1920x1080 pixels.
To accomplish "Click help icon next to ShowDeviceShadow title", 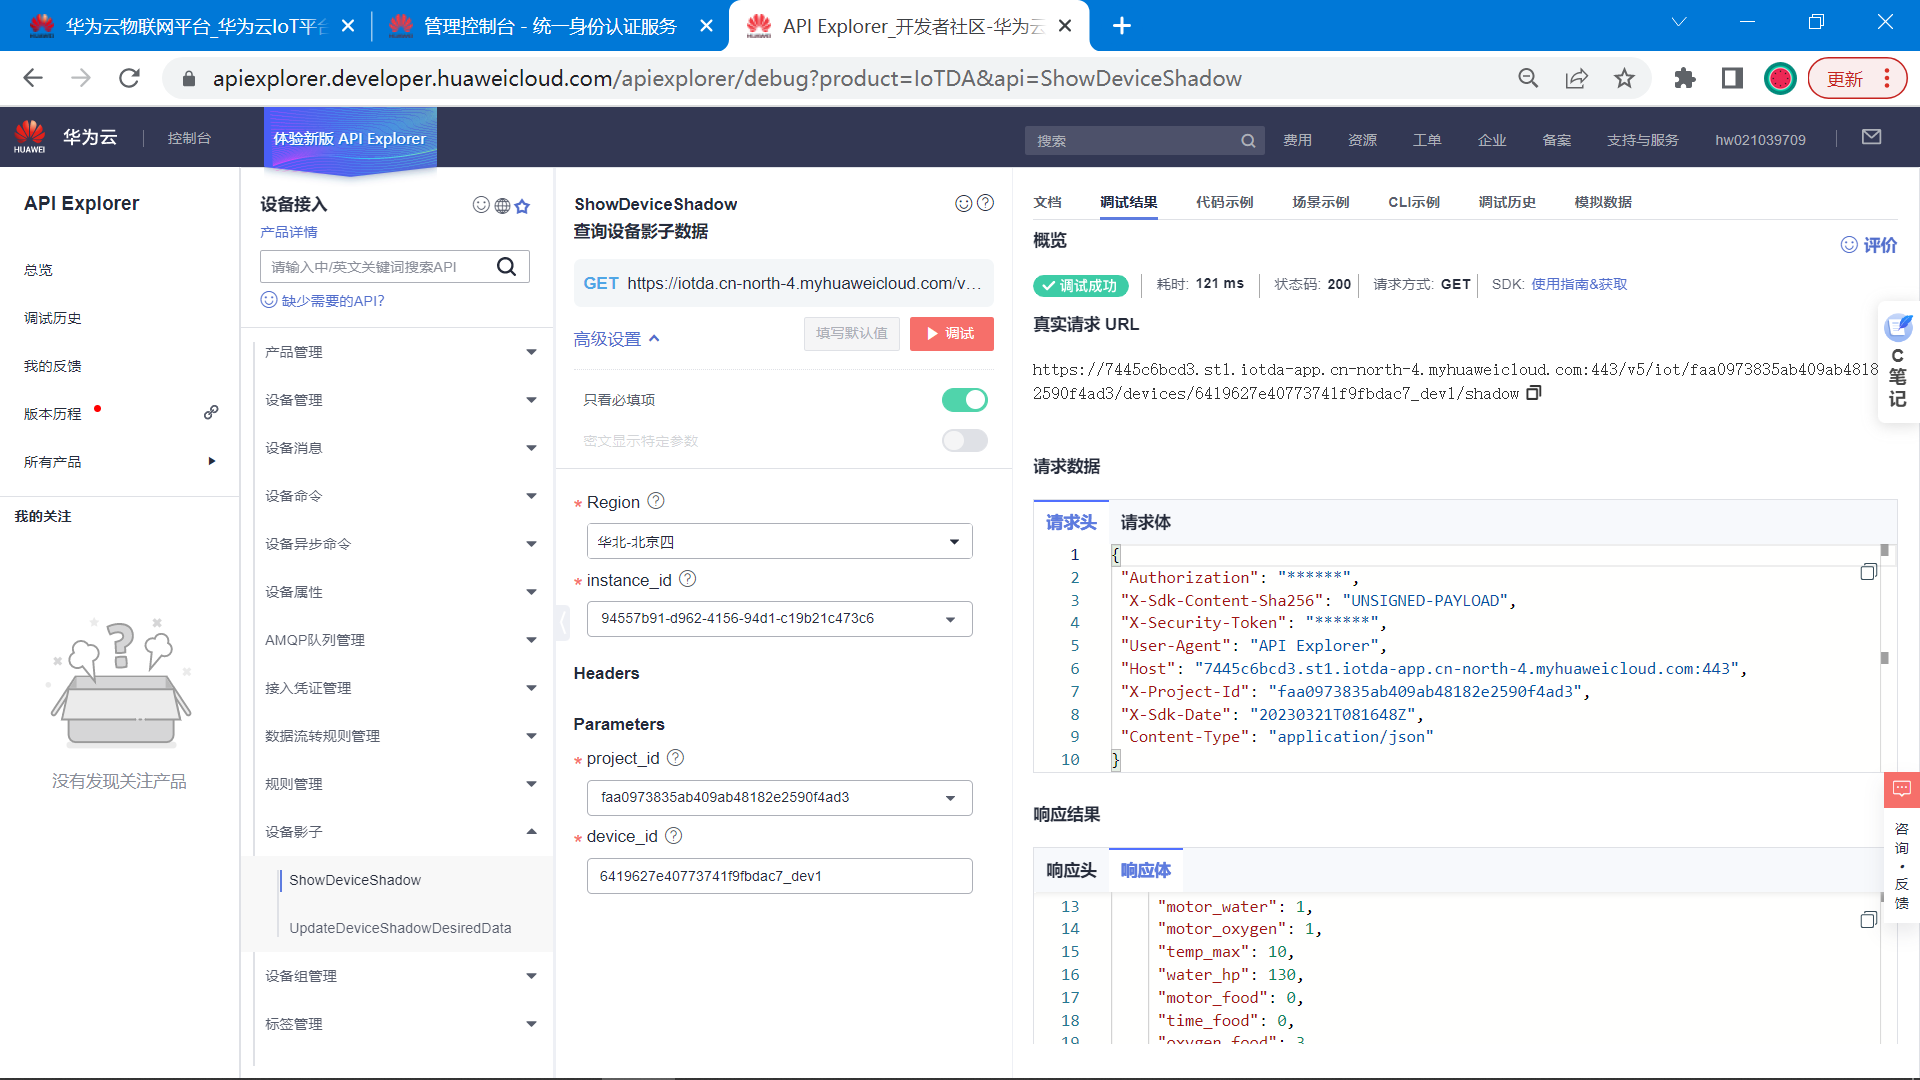I will (x=985, y=203).
